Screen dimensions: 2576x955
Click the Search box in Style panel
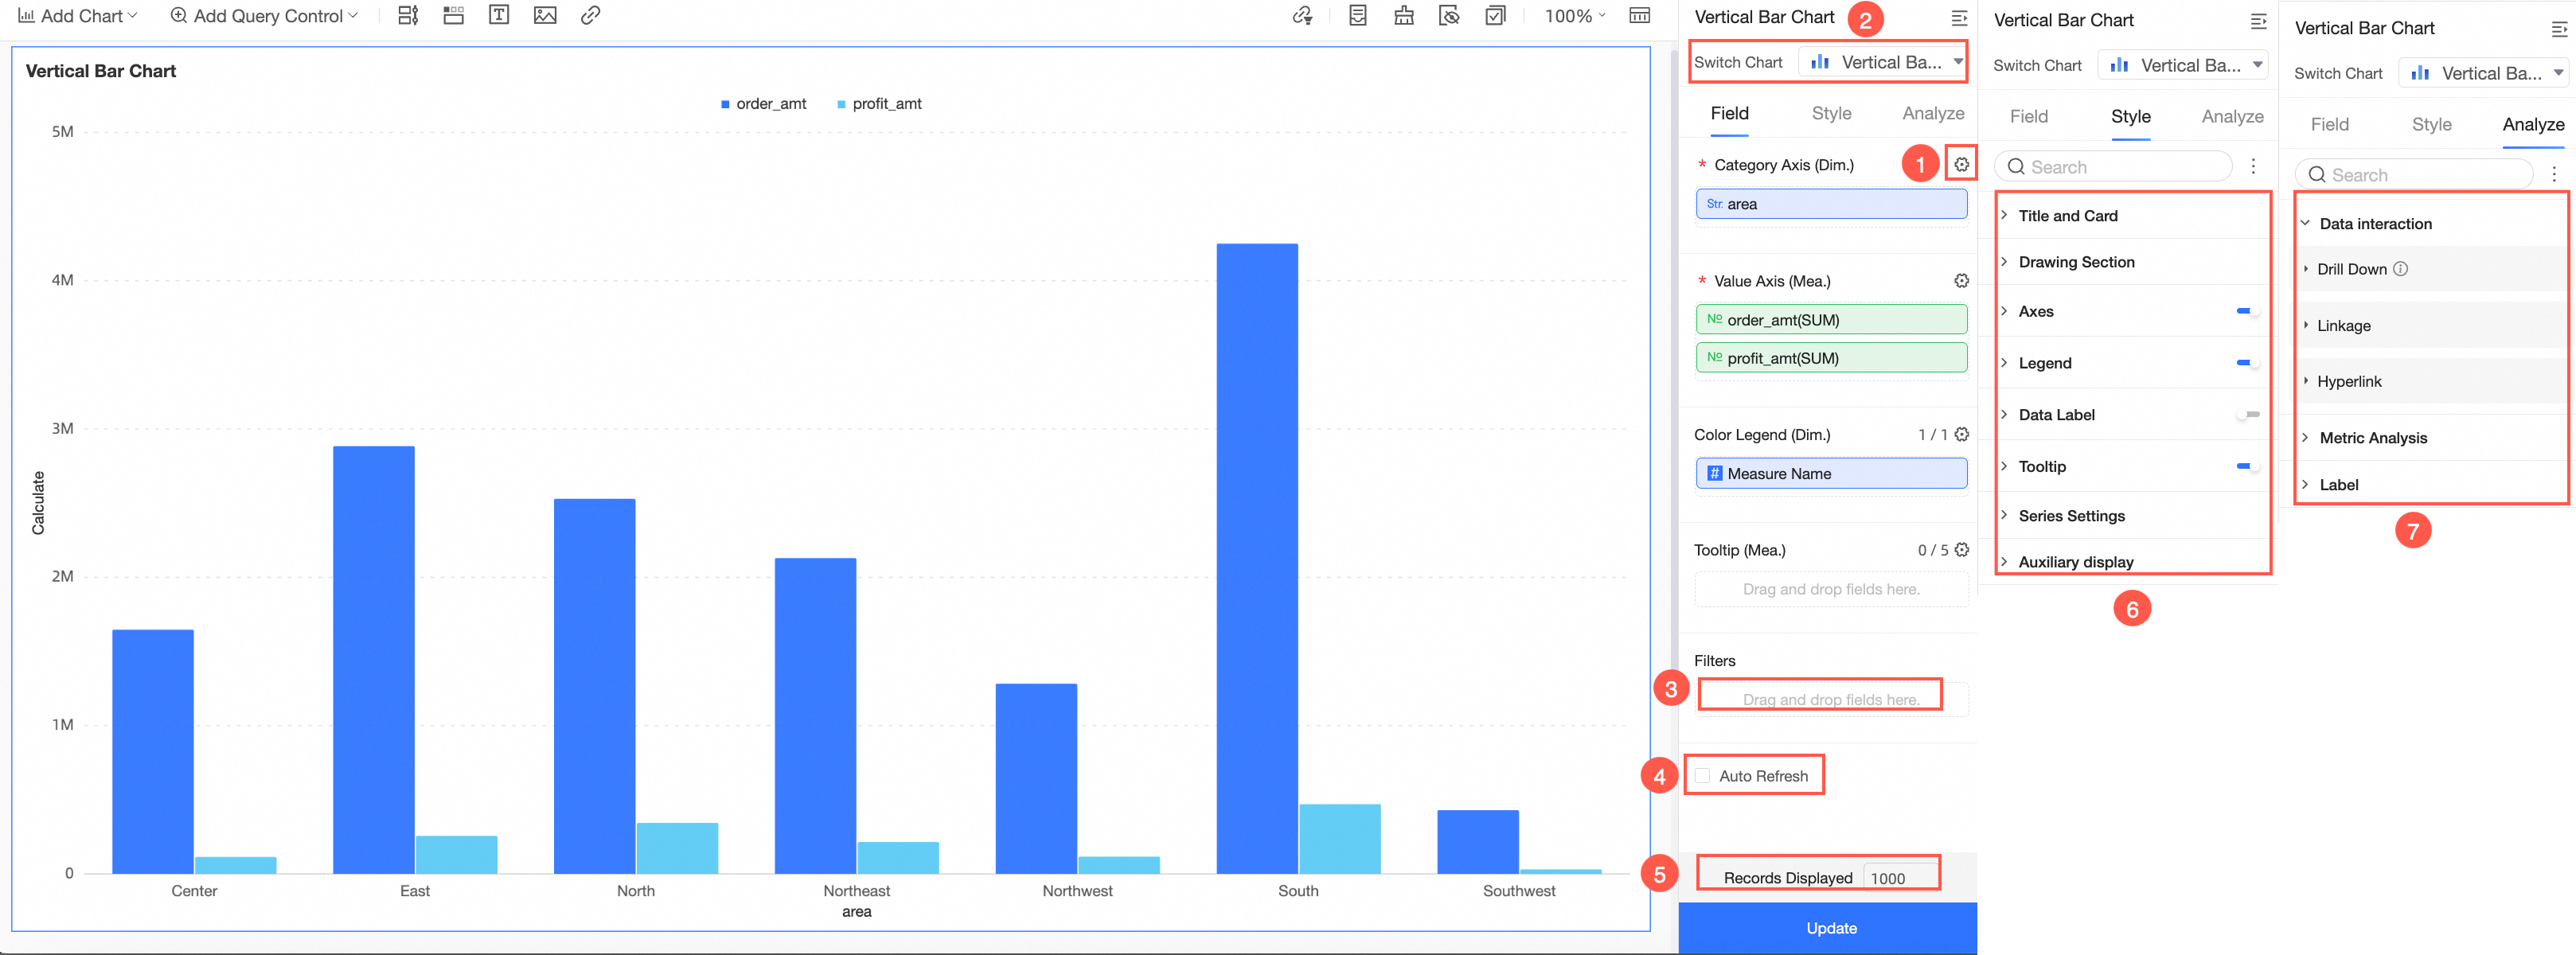pos(2113,167)
